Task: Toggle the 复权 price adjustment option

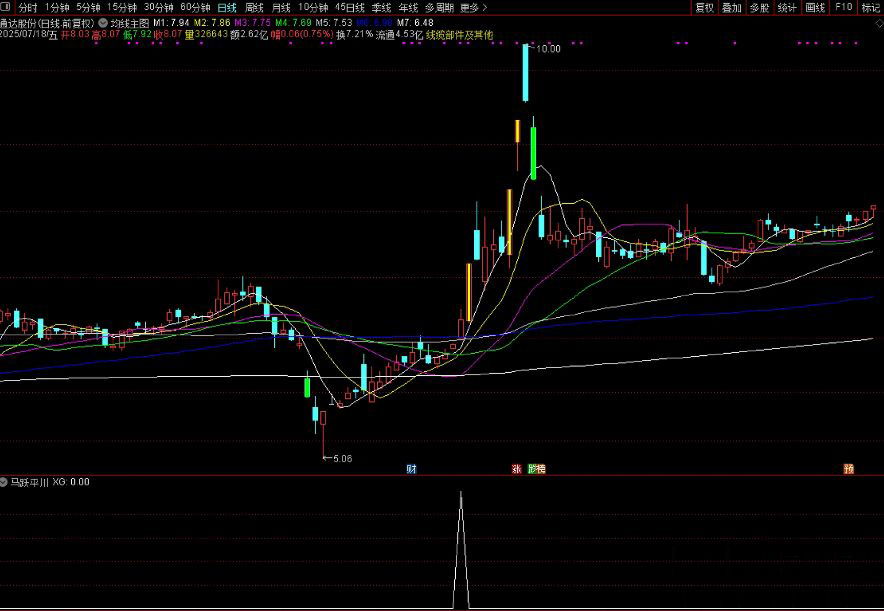Action: point(704,7)
